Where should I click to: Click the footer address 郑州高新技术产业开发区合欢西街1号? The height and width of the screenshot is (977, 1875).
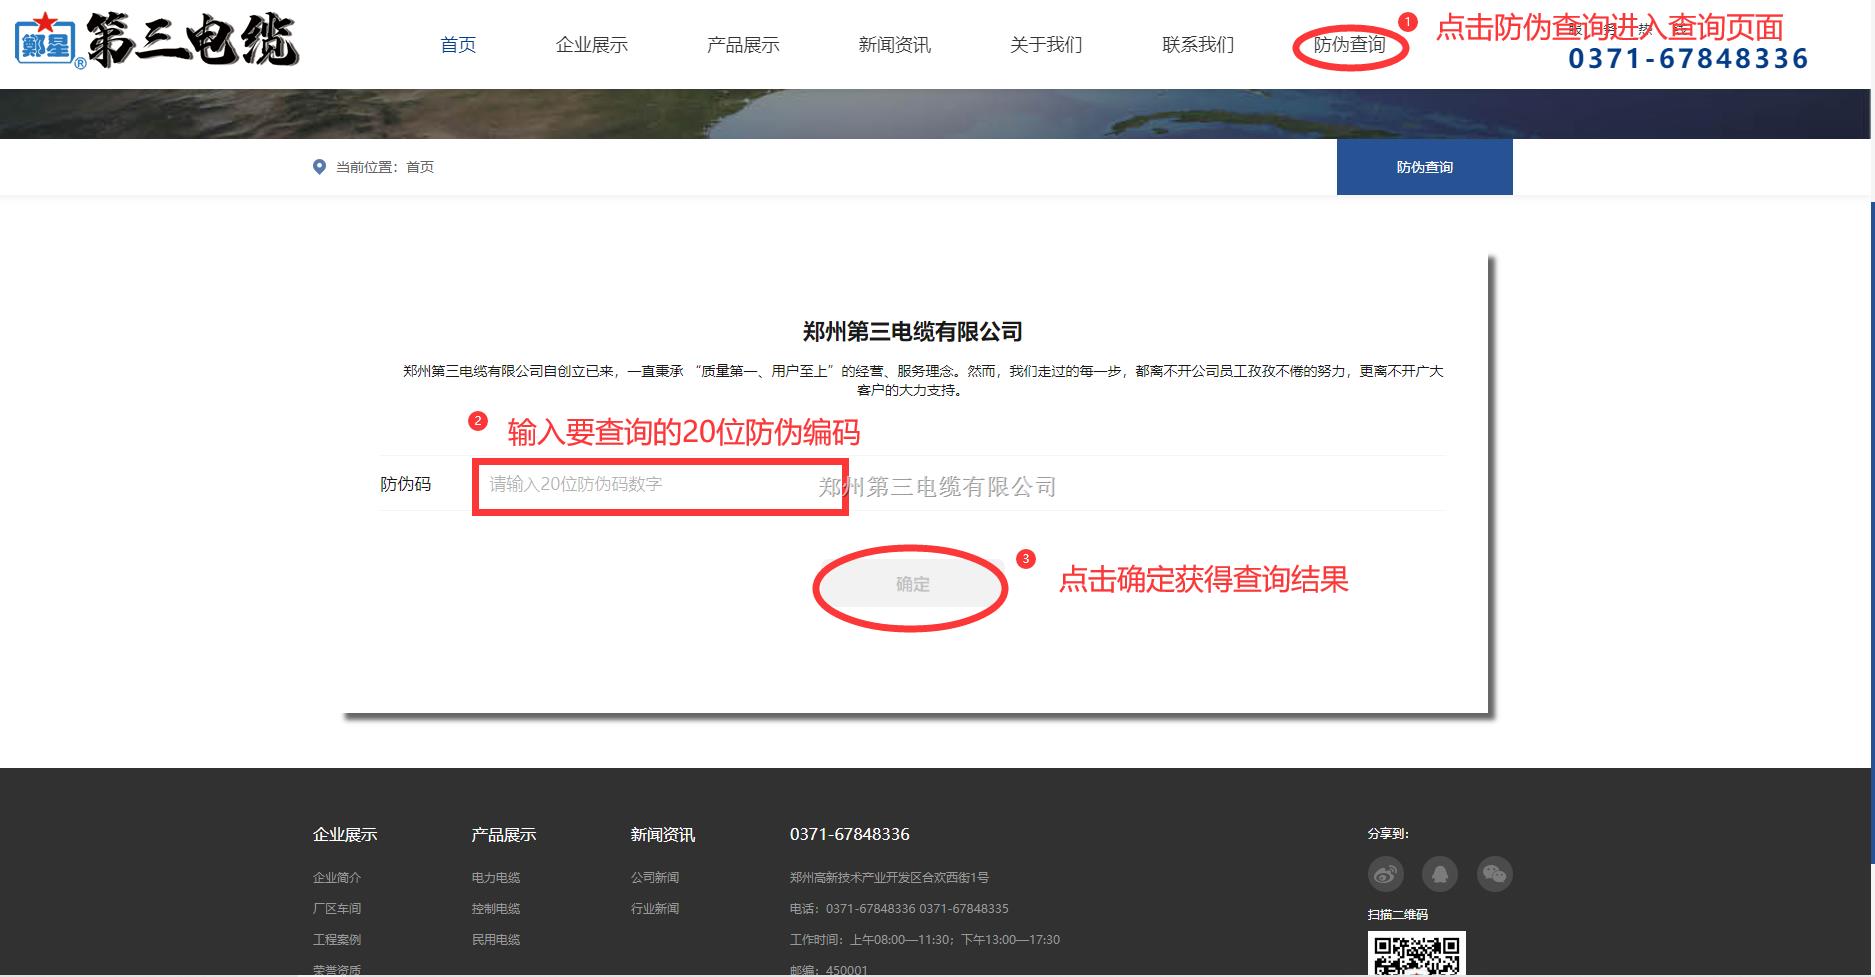point(890,877)
